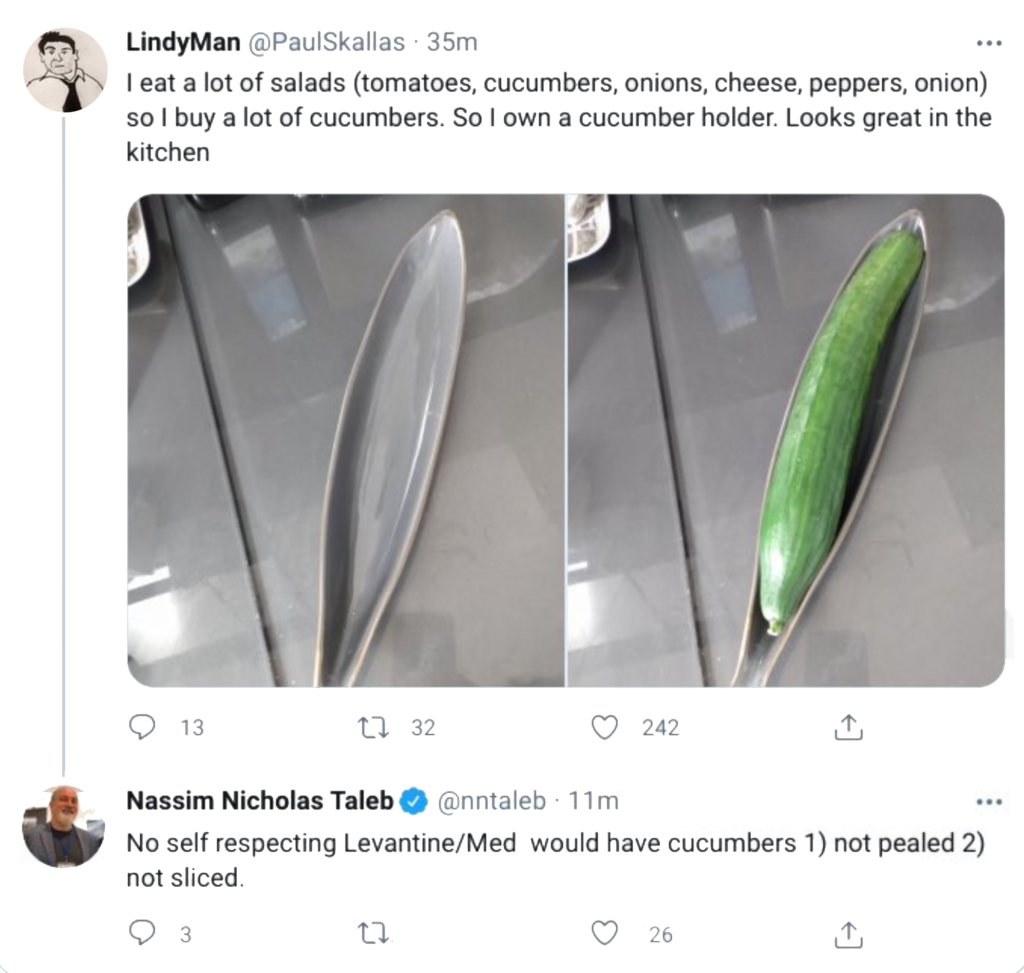
Task: Share Nassim Taleb's reply tweet
Action: click(847, 933)
